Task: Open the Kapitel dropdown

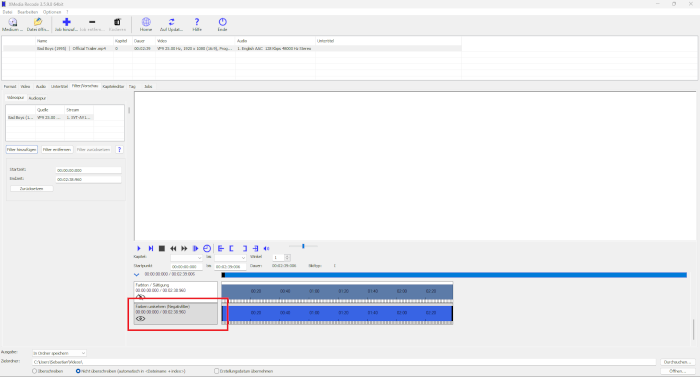Action: (187, 258)
